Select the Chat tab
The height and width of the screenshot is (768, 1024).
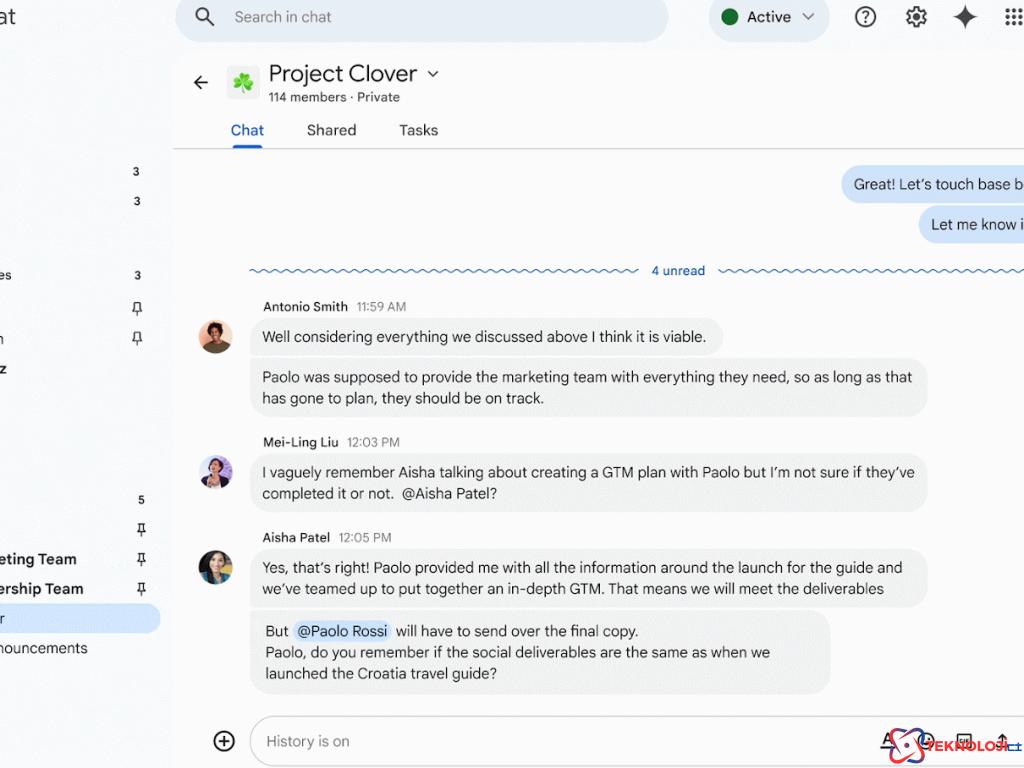(247, 130)
